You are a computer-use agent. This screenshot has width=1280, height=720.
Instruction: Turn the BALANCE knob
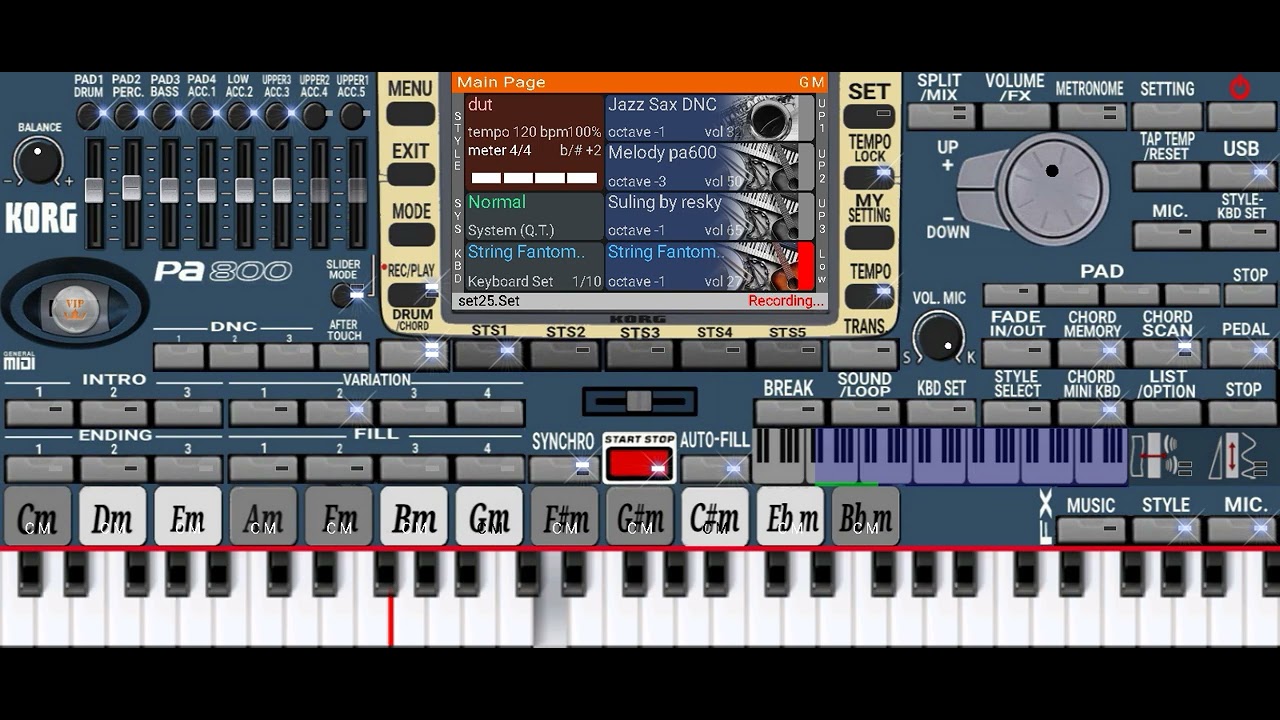(x=38, y=161)
